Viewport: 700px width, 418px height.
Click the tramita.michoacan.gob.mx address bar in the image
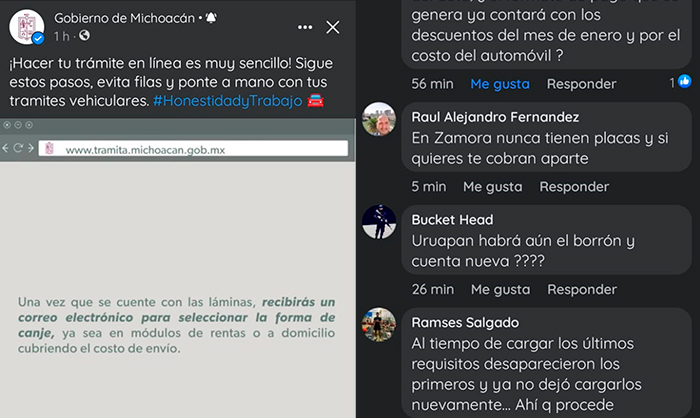click(x=193, y=149)
